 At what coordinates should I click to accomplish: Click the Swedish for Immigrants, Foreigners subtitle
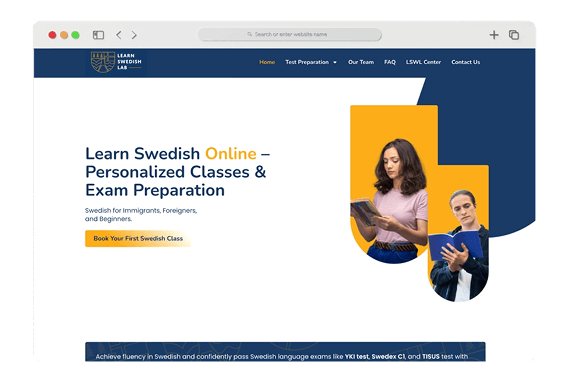click(141, 215)
